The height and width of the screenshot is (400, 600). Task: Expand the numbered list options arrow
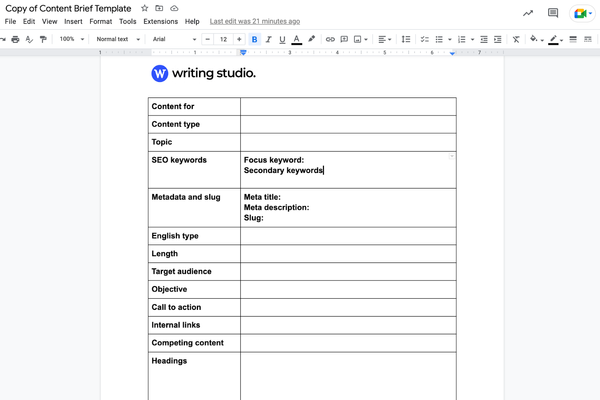pyautogui.click(x=473, y=39)
